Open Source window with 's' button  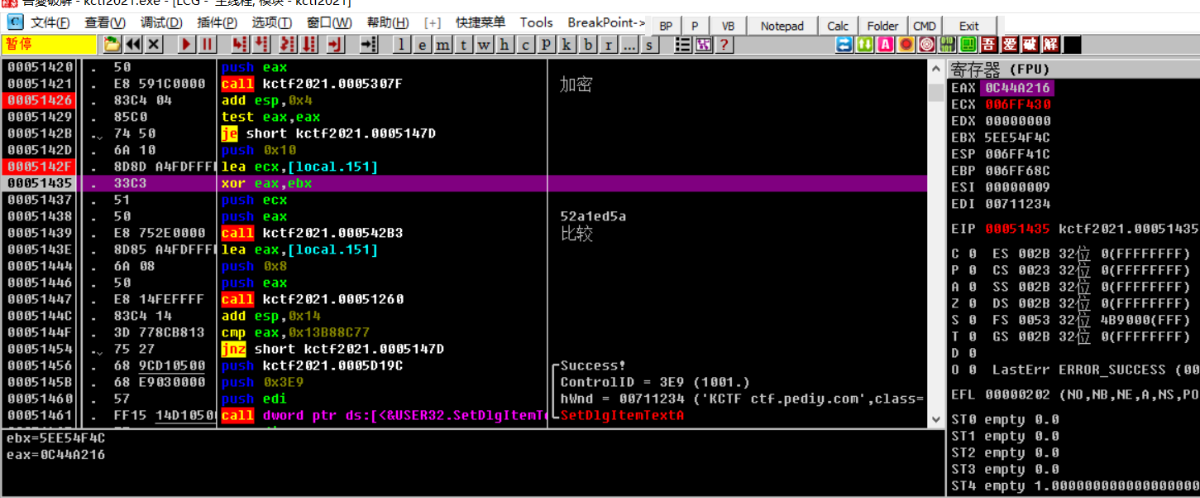click(649, 44)
